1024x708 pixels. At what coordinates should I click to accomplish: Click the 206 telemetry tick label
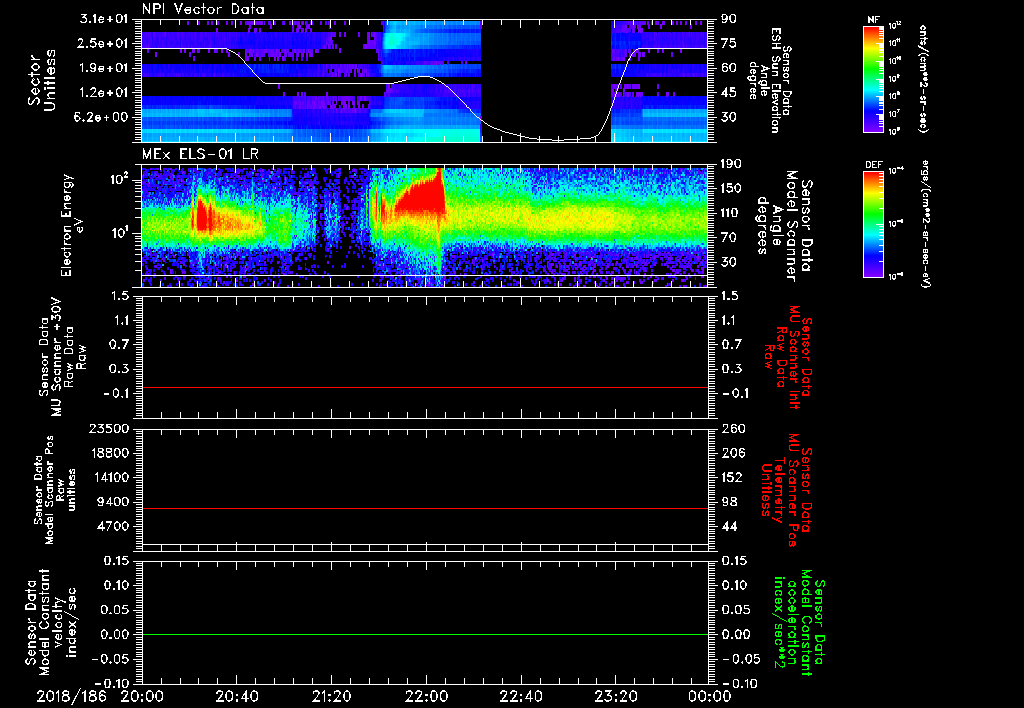[x=732, y=453]
